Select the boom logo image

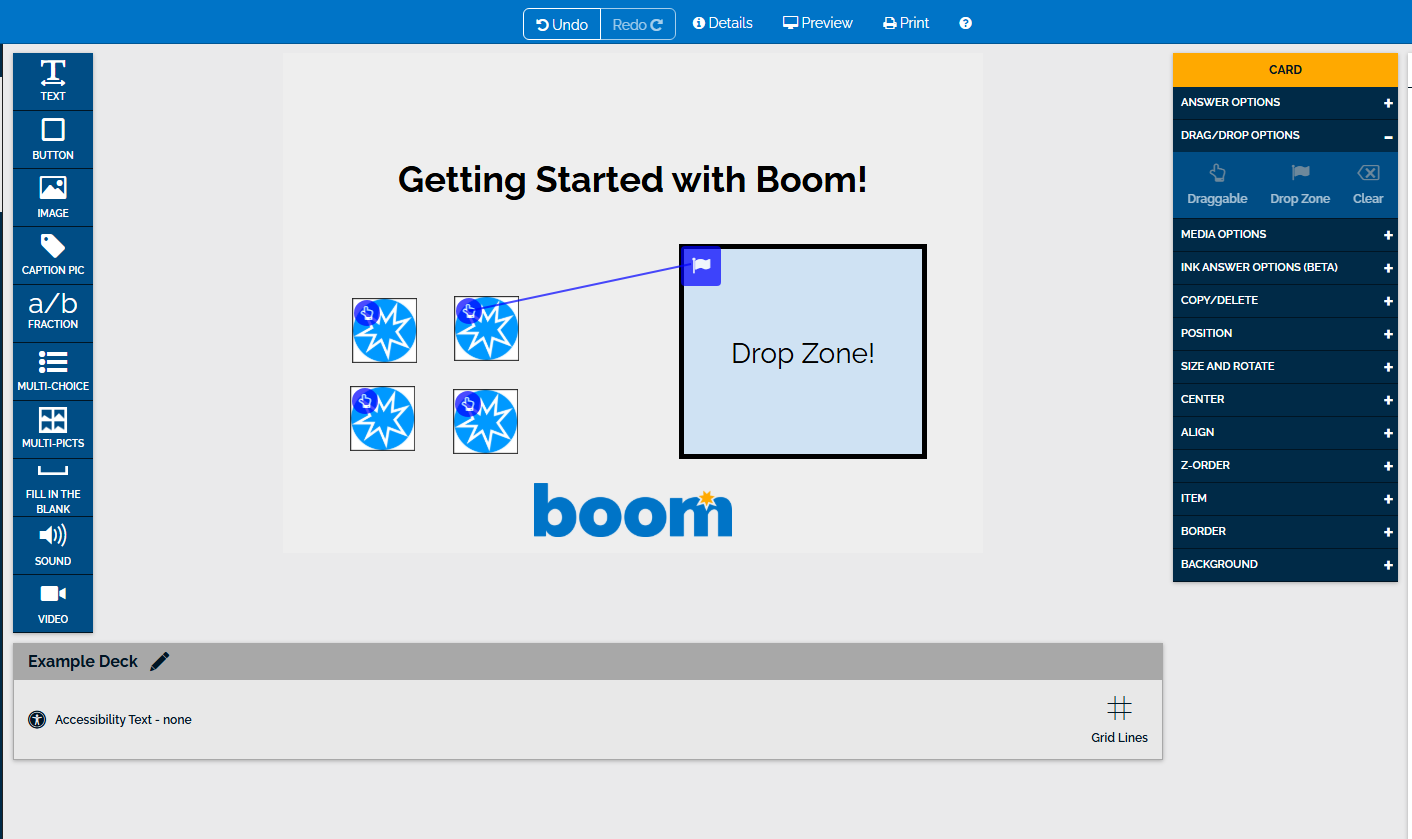[x=633, y=511]
